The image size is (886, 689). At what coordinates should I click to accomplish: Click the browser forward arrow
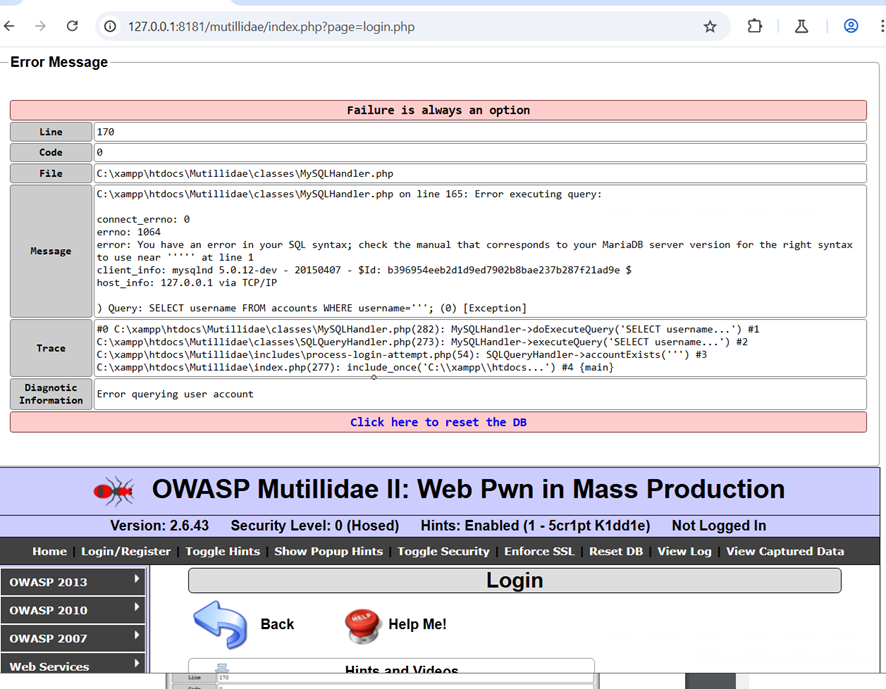(40, 26)
